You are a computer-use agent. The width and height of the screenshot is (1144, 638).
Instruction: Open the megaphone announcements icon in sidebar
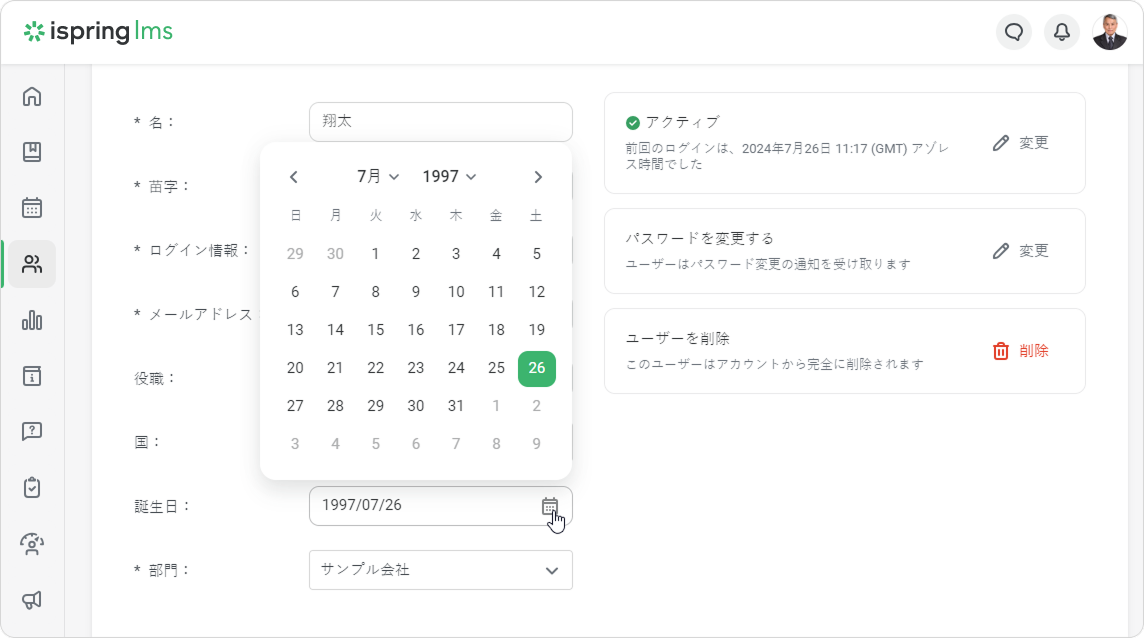(x=32, y=600)
